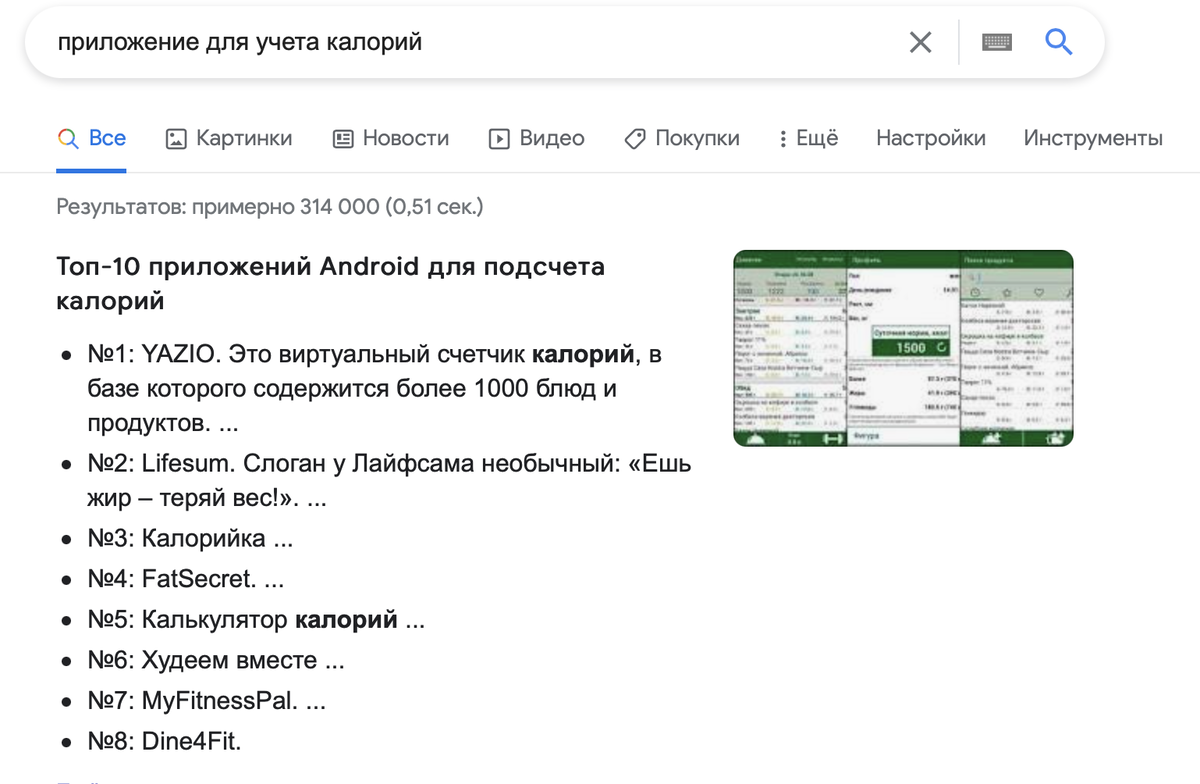This screenshot has height=784, width=1200.
Task: Click the №6: Худеем вместе entry
Action: coord(216,660)
